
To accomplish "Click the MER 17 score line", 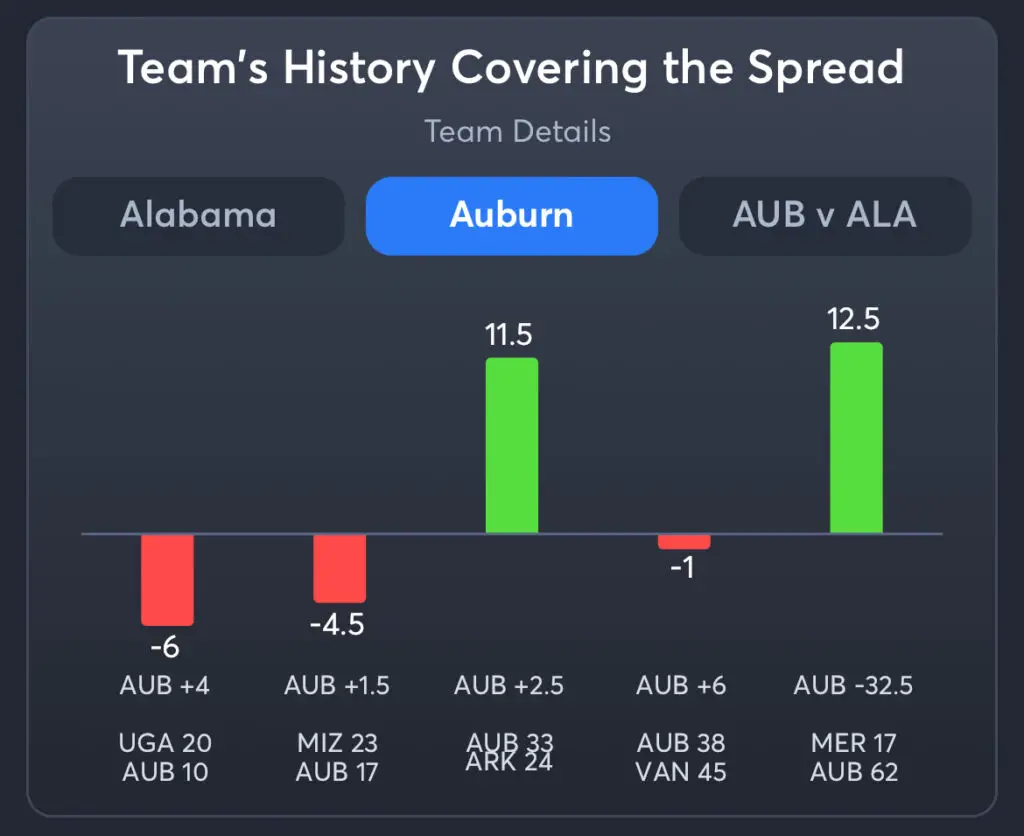I will pos(853,743).
